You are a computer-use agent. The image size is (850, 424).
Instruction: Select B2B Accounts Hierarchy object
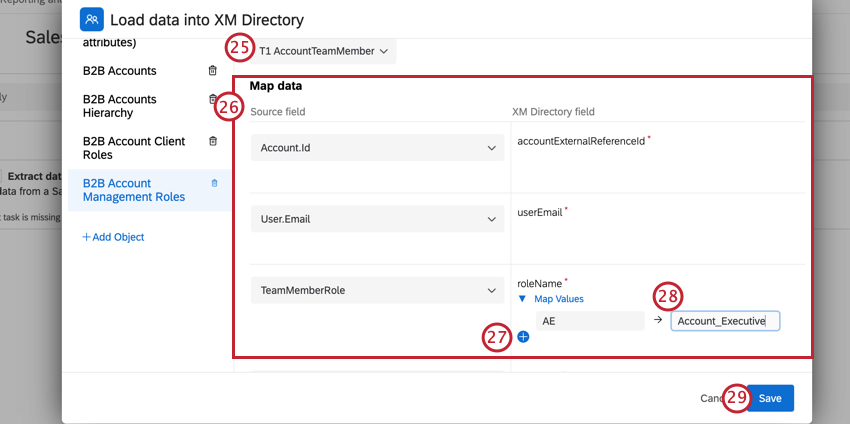pos(120,106)
